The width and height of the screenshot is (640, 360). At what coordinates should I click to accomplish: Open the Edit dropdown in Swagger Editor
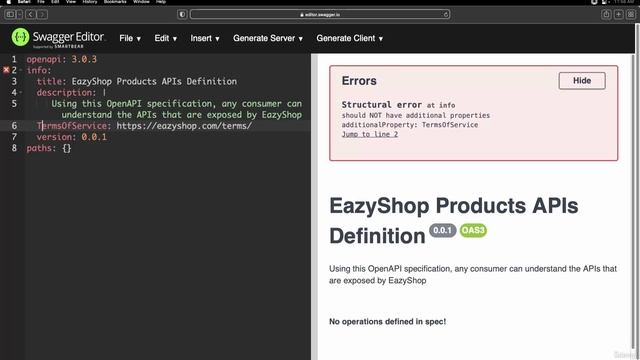tap(165, 38)
